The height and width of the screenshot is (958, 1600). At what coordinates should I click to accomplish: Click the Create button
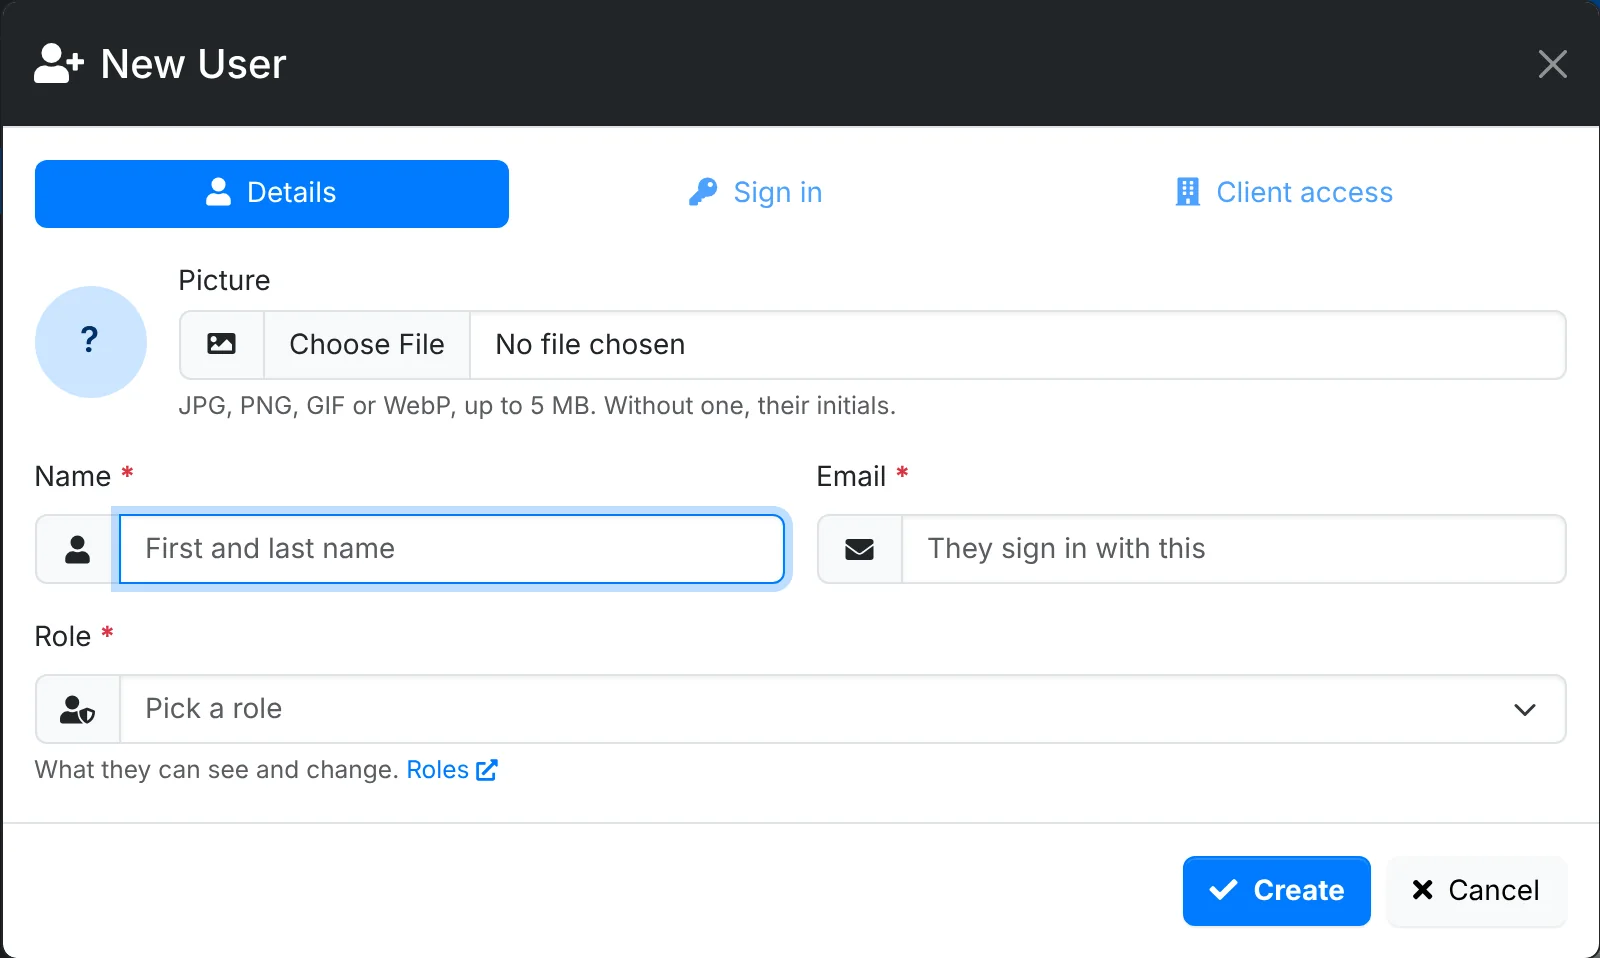1277,891
